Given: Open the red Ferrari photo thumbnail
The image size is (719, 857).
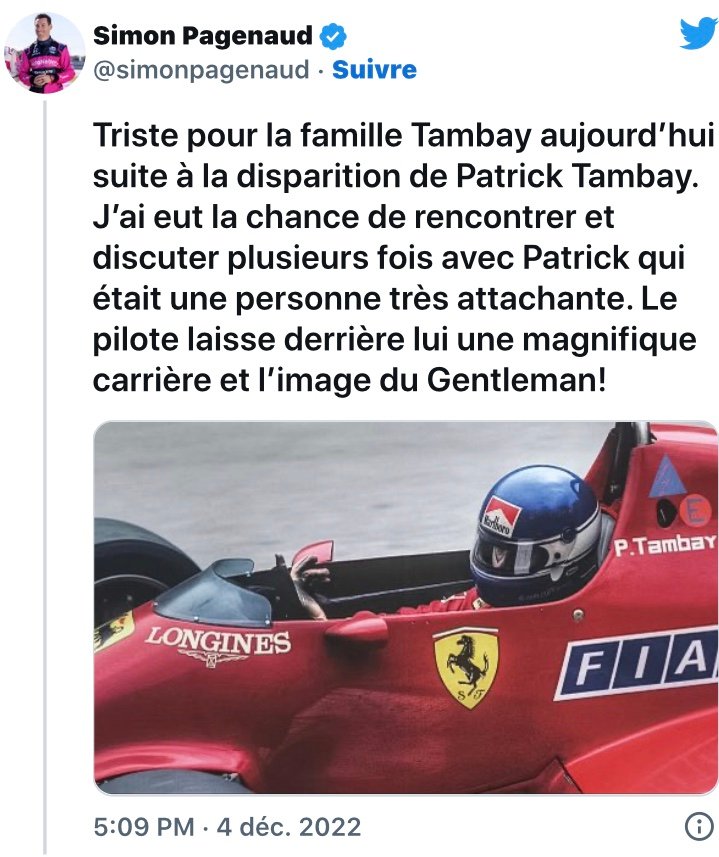Looking at the screenshot, I should pos(406,608).
